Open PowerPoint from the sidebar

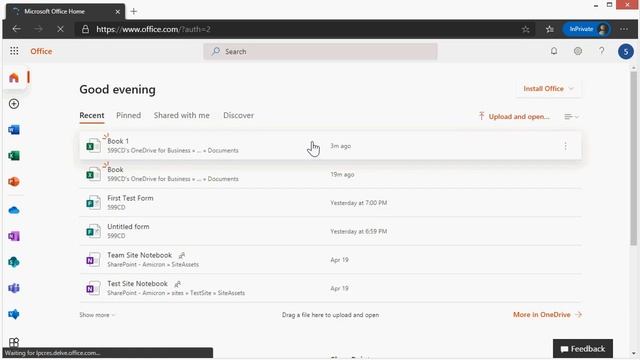[x=14, y=182]
